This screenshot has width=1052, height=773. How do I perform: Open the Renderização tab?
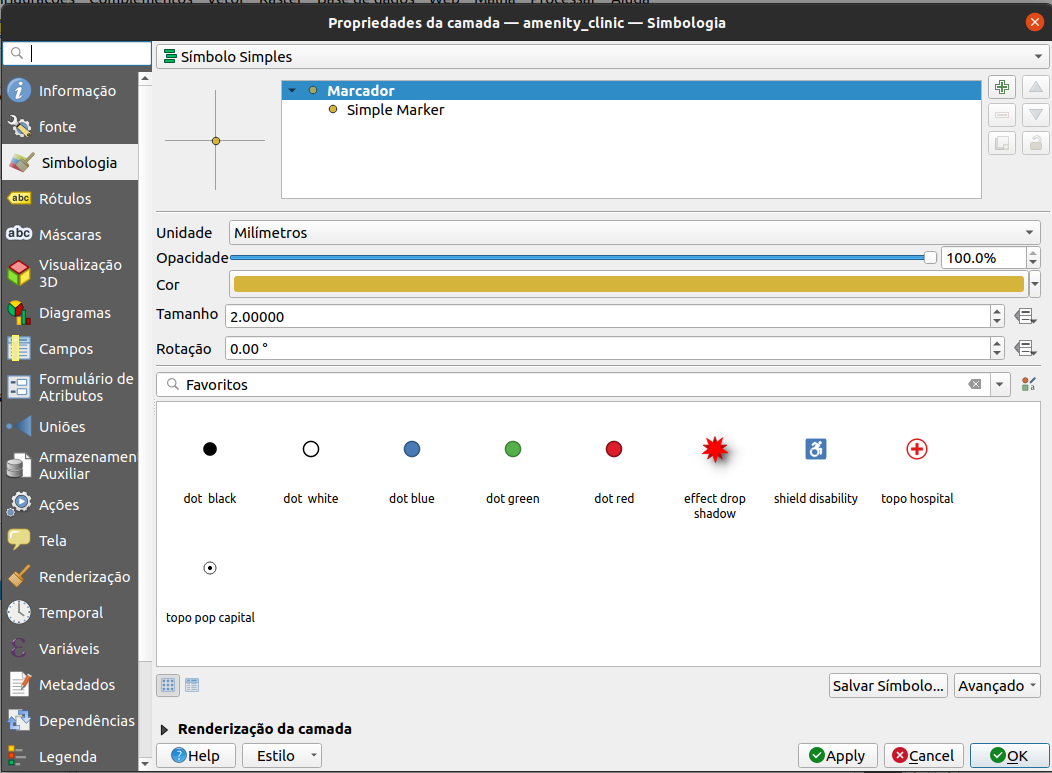(x=70, y=576)
